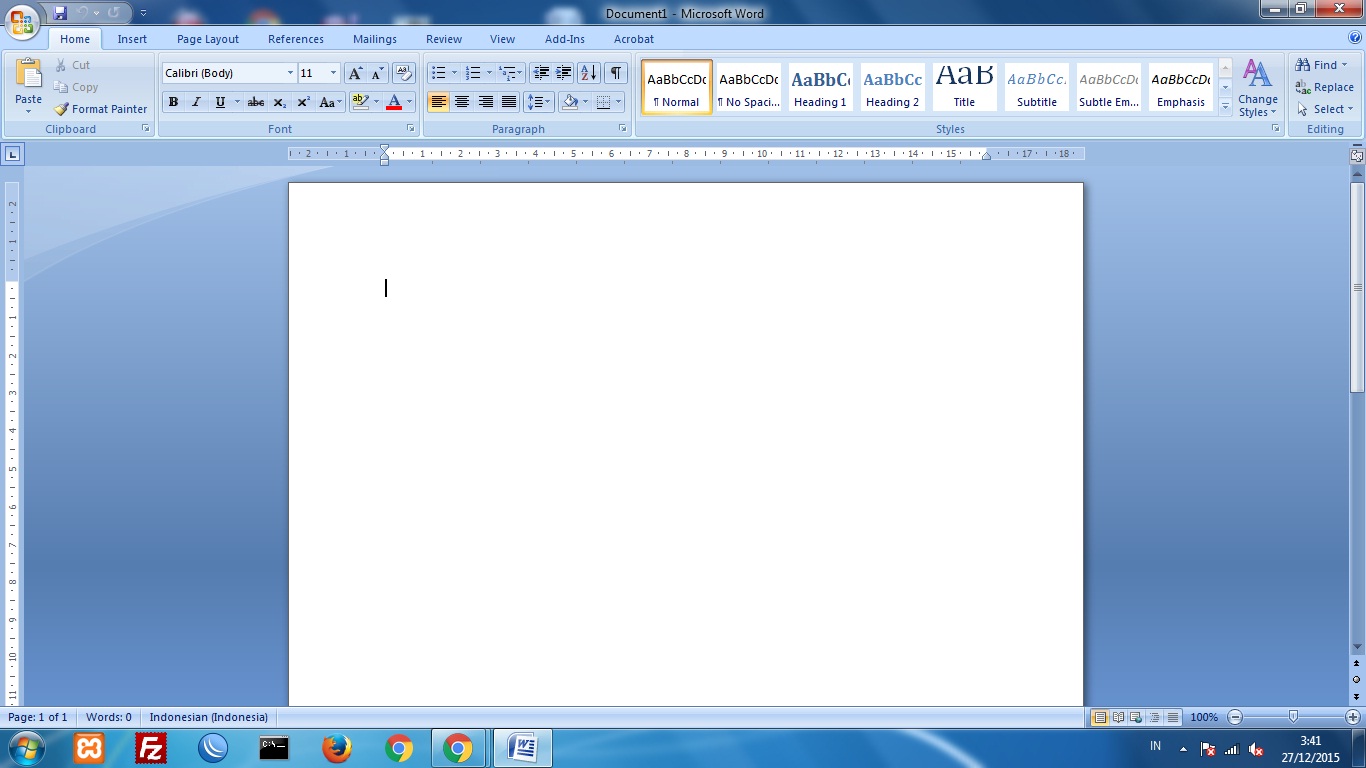Screen dimensions: 1366x768
Task: Click the tab selector at ruler corner
Action: tap(12, 154)
